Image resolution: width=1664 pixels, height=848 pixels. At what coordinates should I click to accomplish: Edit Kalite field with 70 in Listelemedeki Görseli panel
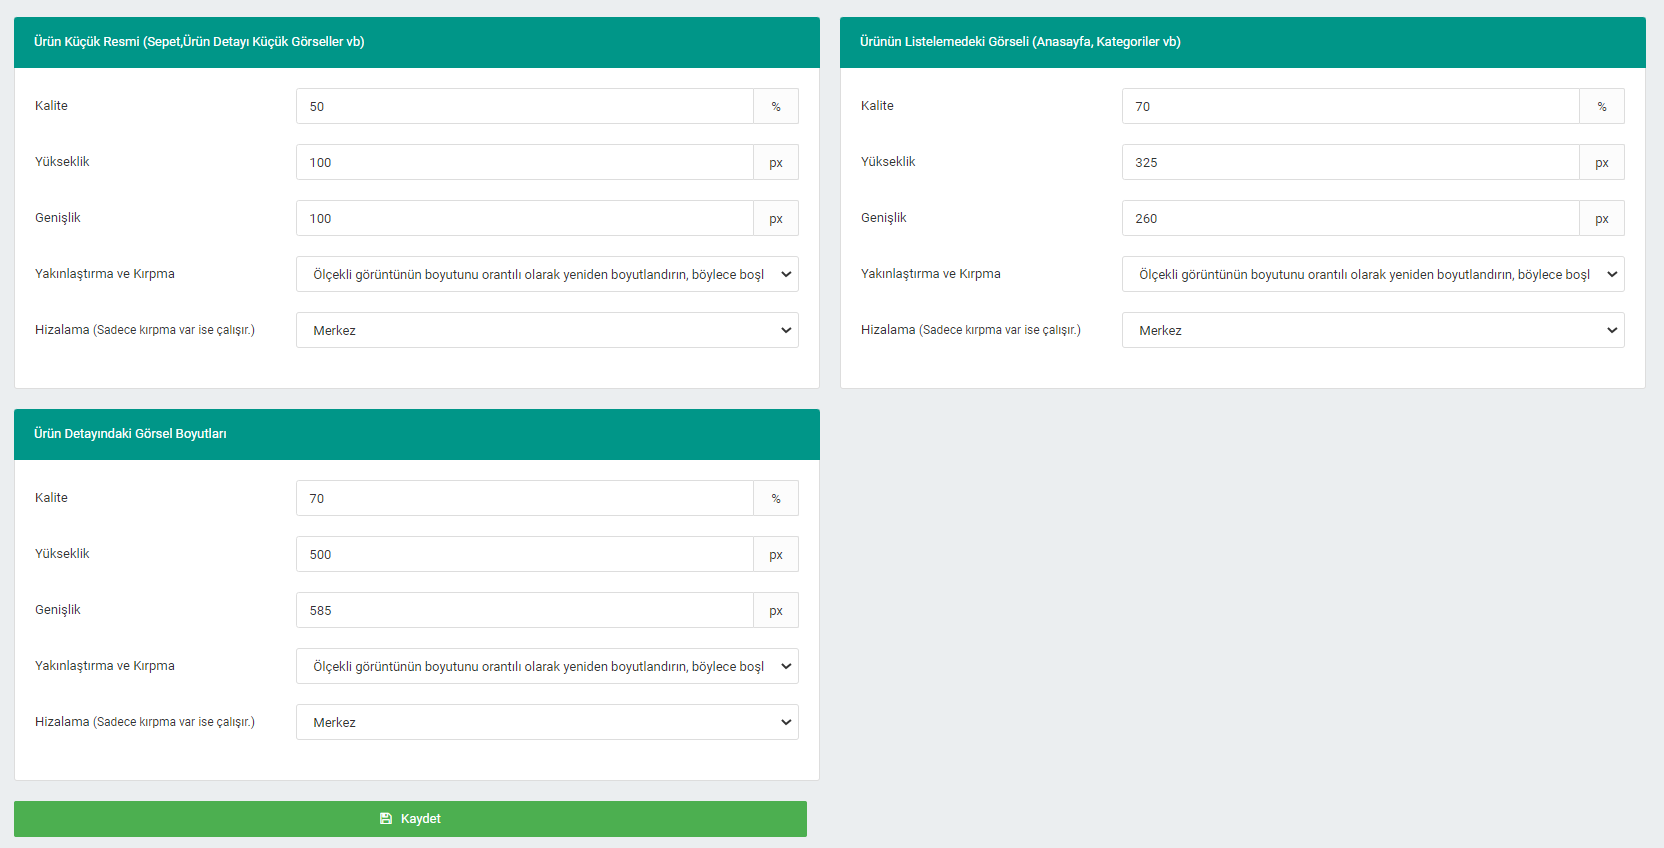[x=1351, y=106]
